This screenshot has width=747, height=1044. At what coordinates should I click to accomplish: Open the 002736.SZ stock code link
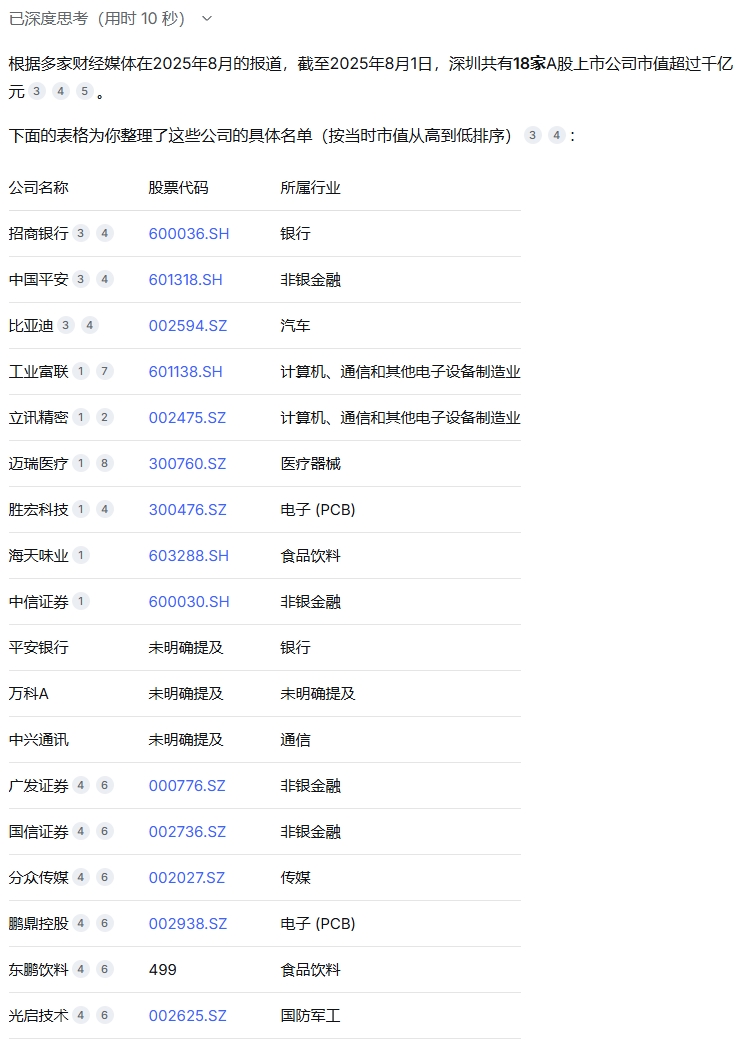coord(186,832)
